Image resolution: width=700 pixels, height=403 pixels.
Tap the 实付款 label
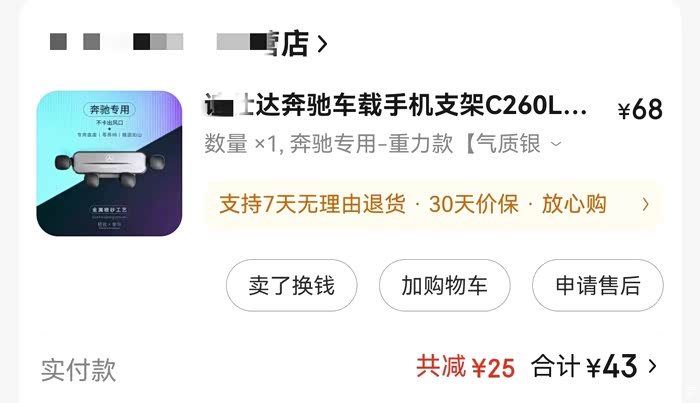[x=79, y=370]
